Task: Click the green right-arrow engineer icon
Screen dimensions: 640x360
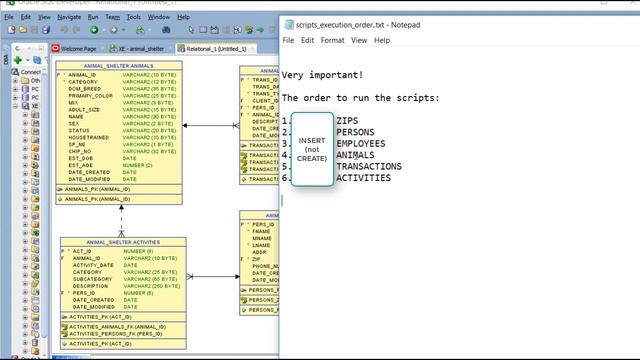Action: click(260, 30)
